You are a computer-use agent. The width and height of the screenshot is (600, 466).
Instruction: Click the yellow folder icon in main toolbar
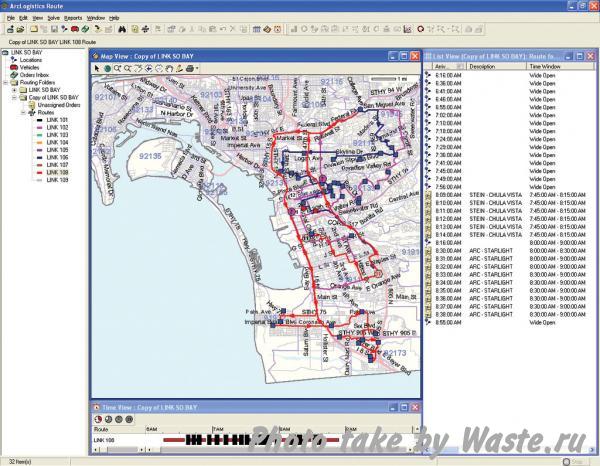[34, 29]
